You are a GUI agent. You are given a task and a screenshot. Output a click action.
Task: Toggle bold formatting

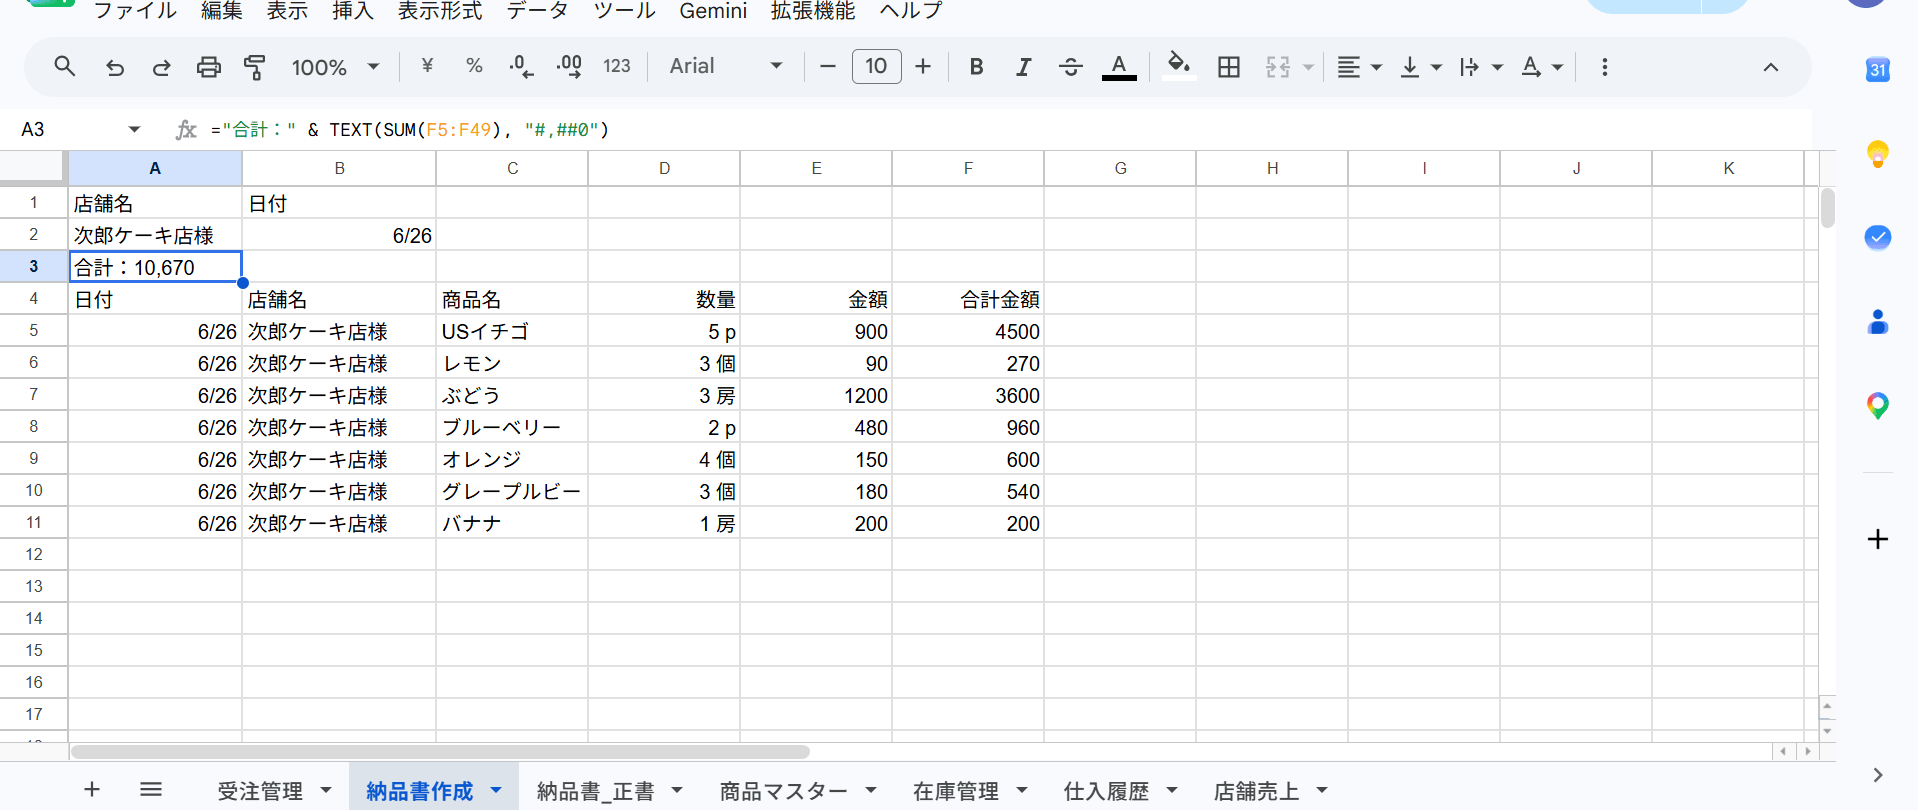[x=976, y=67]
